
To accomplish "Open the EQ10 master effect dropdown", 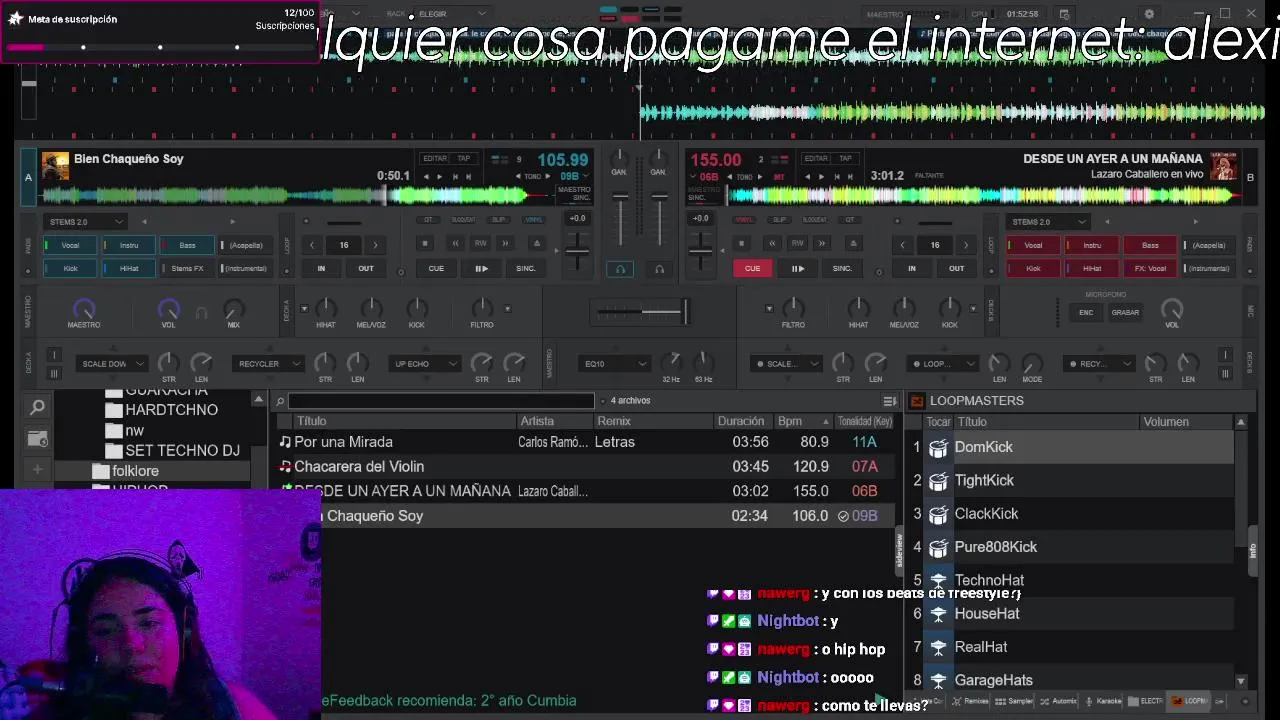I will click(613, 364).
